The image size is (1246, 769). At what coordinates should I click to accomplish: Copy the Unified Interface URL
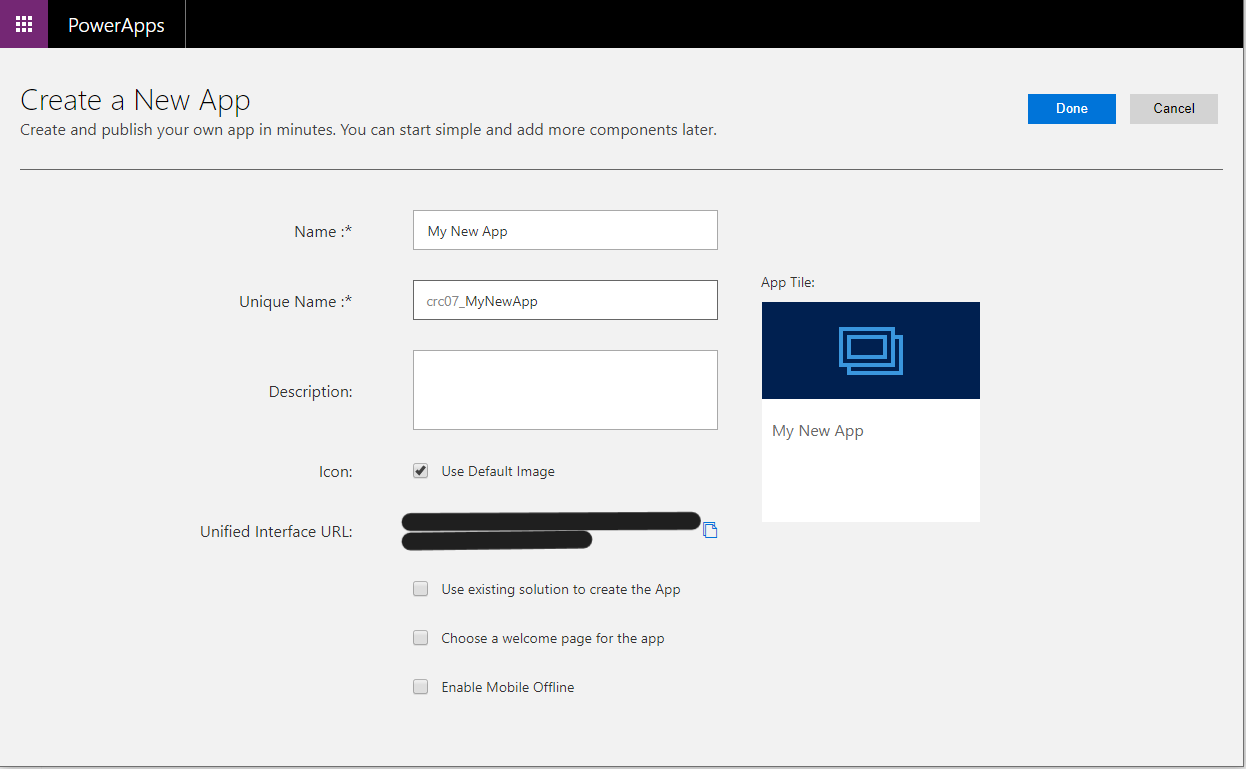[710, 530]
